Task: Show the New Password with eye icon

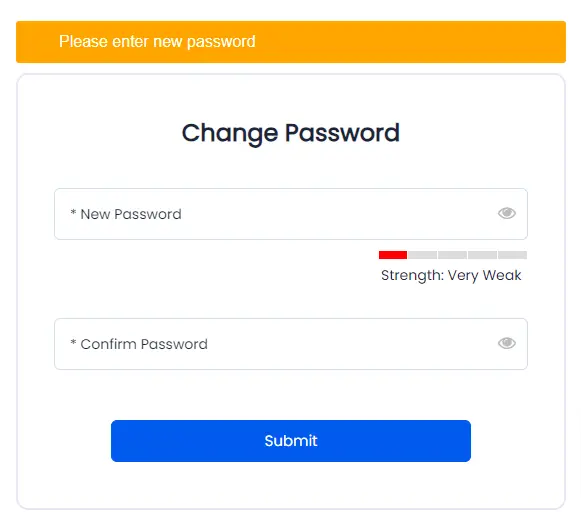Action: 507,213
